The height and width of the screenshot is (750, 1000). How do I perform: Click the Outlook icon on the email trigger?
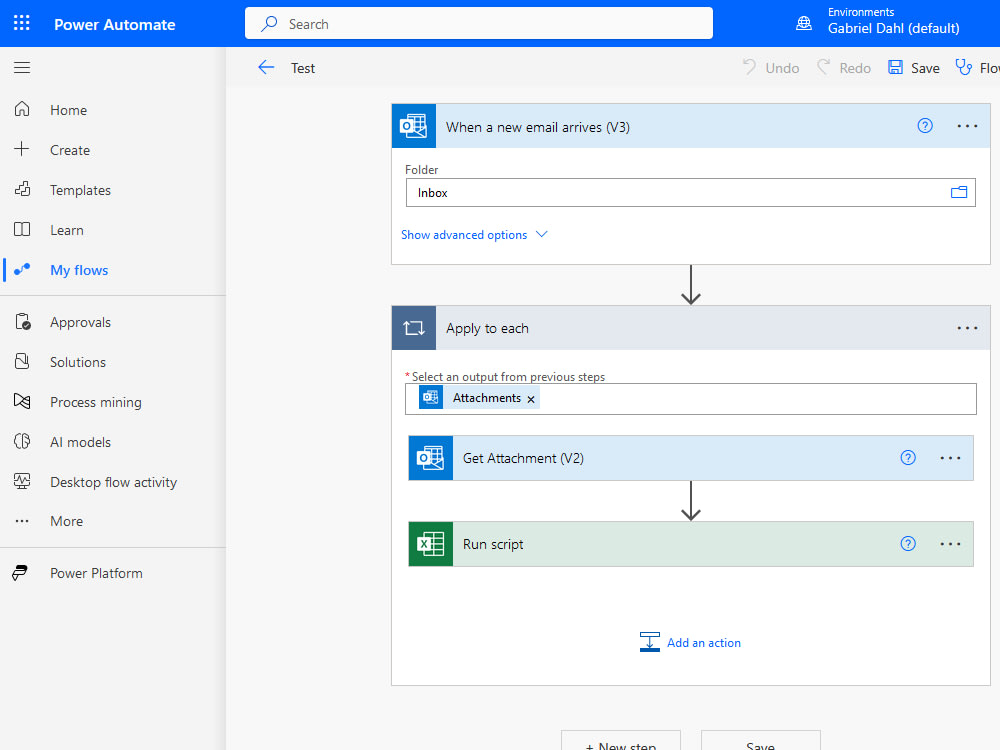click(413, 126)
